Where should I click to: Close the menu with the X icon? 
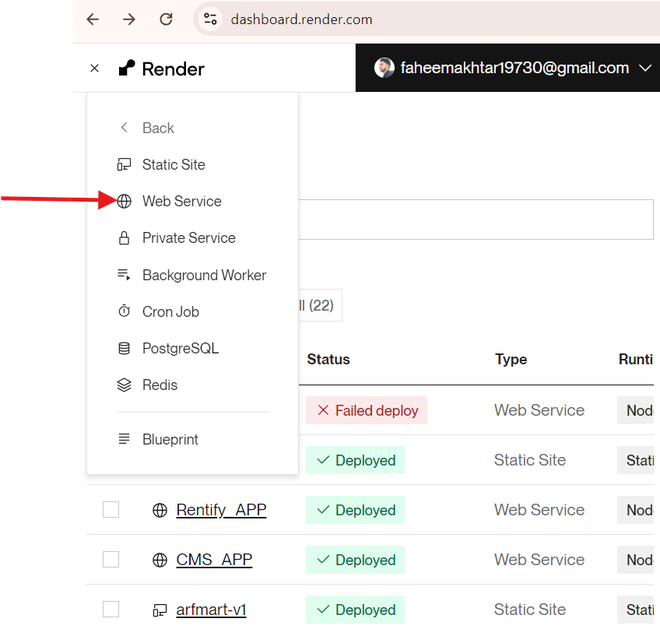(x=95, y=68)
